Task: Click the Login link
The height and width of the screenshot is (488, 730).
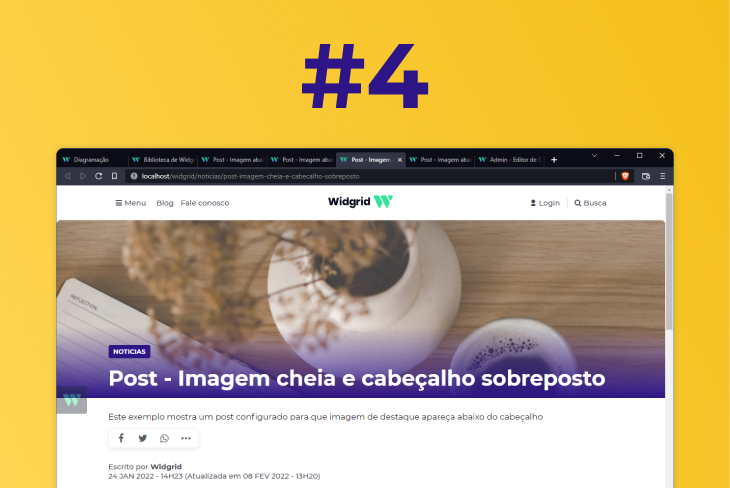Action: (x=545, y=203)
